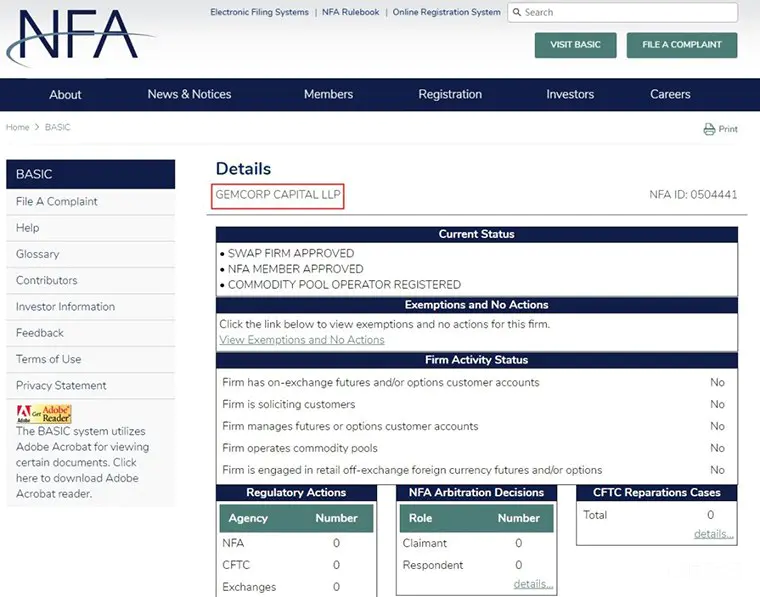This screenshot has width=760, height=597.
Task: Open Investor Information in sidebar
Action: [x=91, y=306]
